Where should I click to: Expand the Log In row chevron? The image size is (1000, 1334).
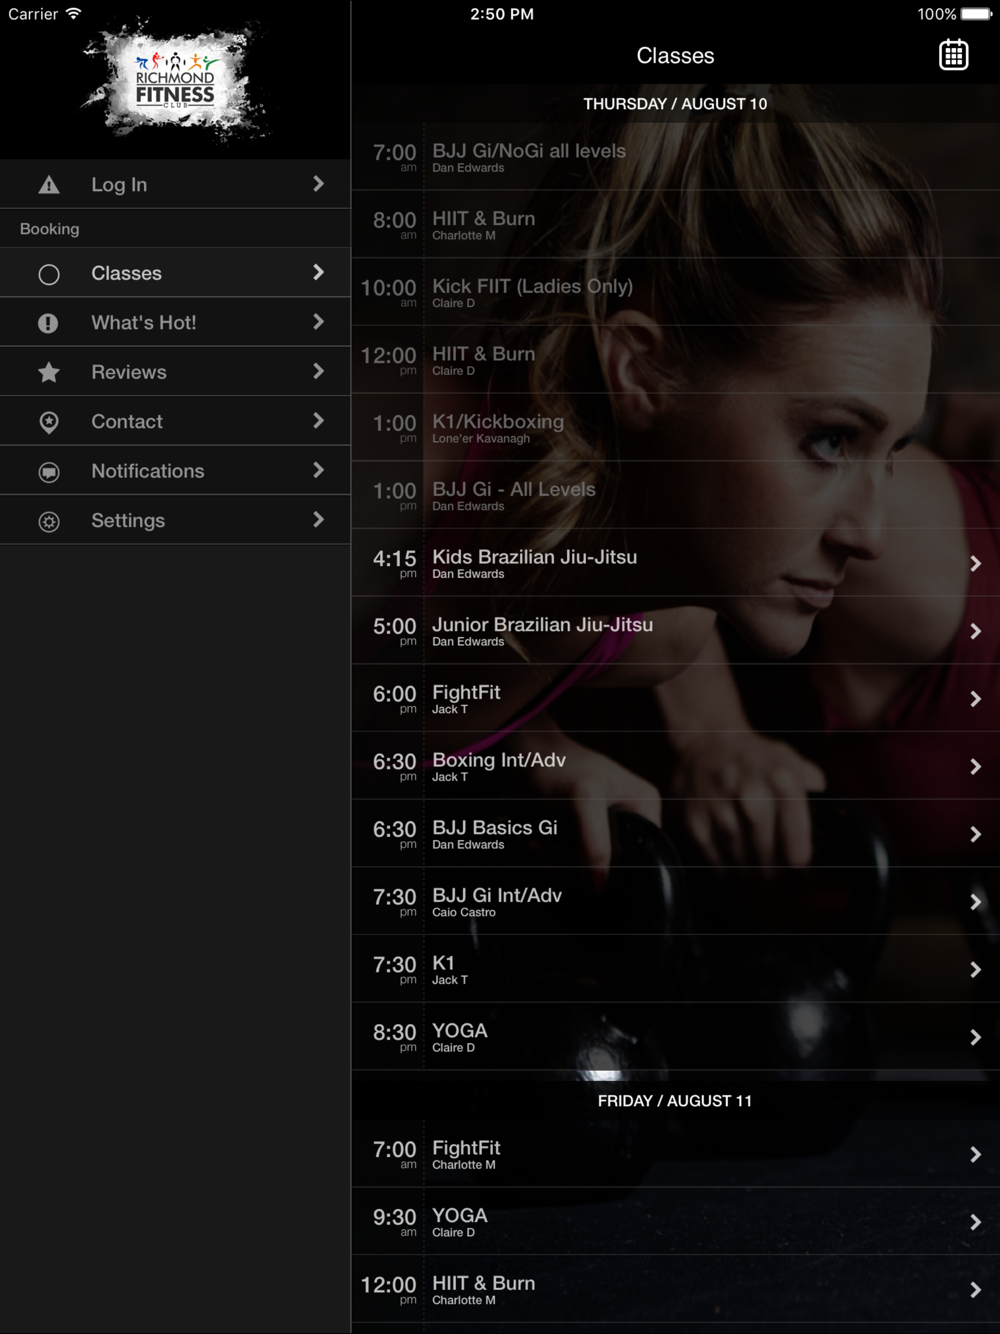(x=318, y=184)
